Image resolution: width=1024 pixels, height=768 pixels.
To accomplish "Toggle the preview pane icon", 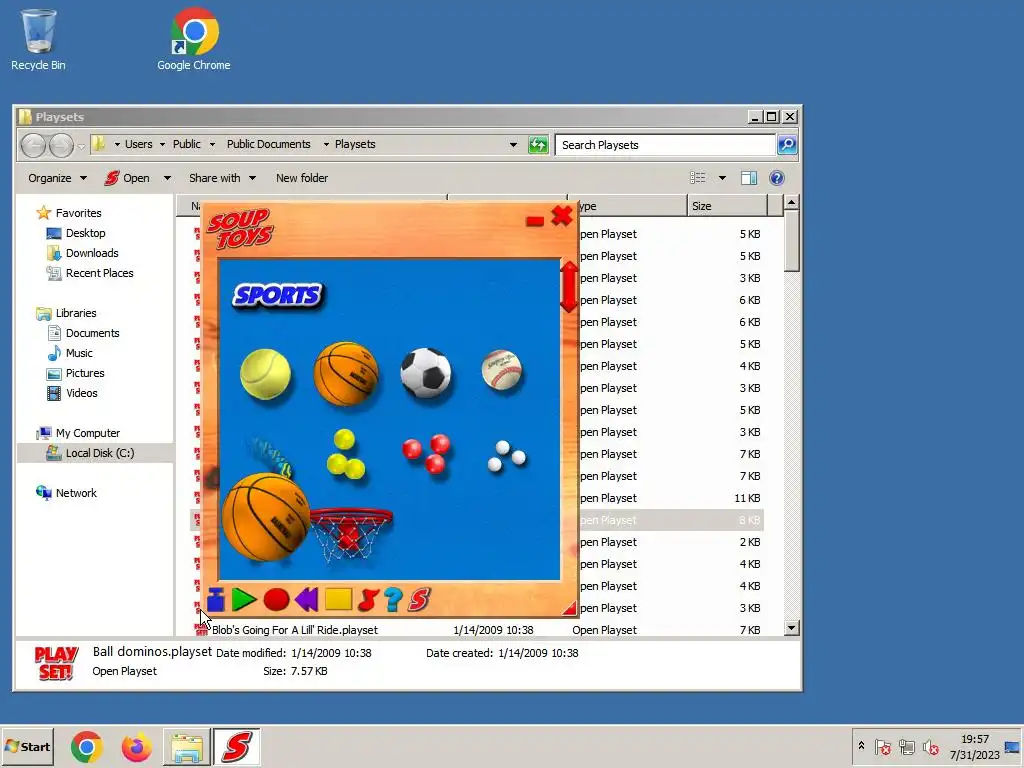I will click(749, 178).
